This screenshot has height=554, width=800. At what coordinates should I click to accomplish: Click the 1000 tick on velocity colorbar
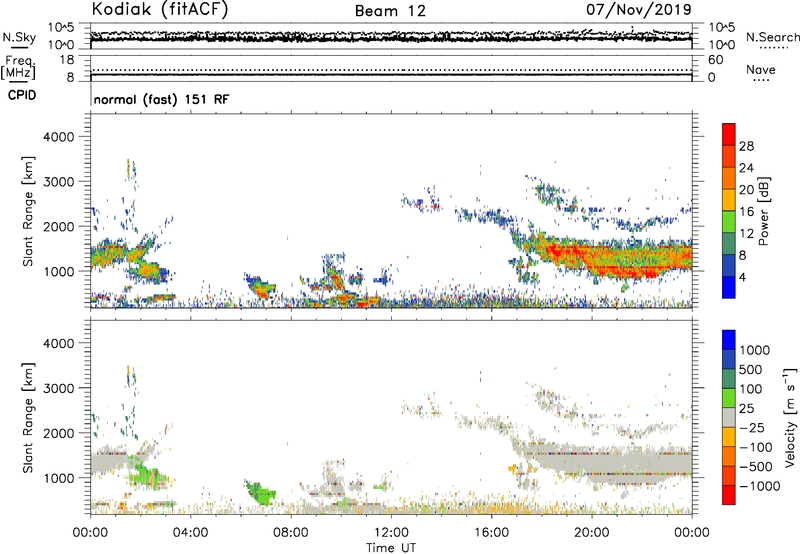755,350
